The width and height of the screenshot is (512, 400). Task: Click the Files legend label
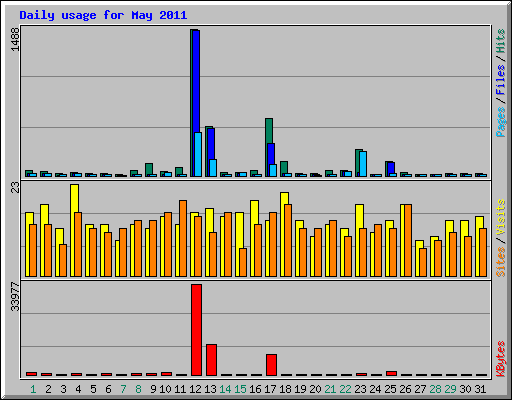point(500,80)
